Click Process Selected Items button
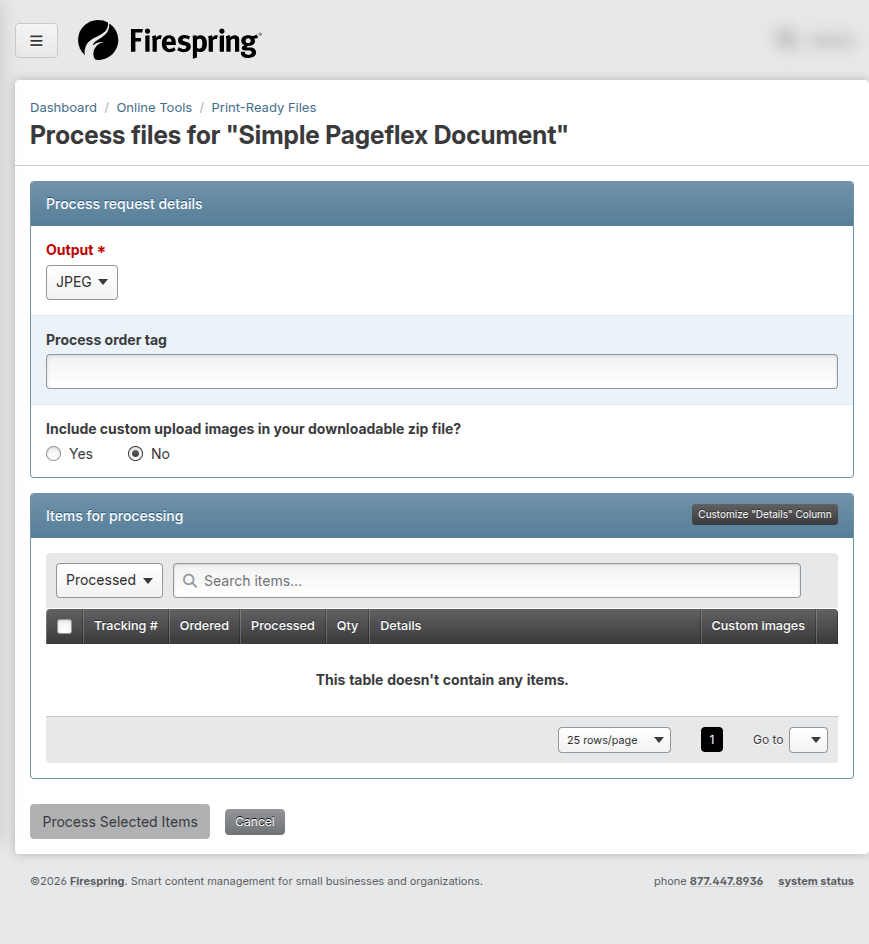The width and height of the screenshot is (869, 944). tap(120, 822)
